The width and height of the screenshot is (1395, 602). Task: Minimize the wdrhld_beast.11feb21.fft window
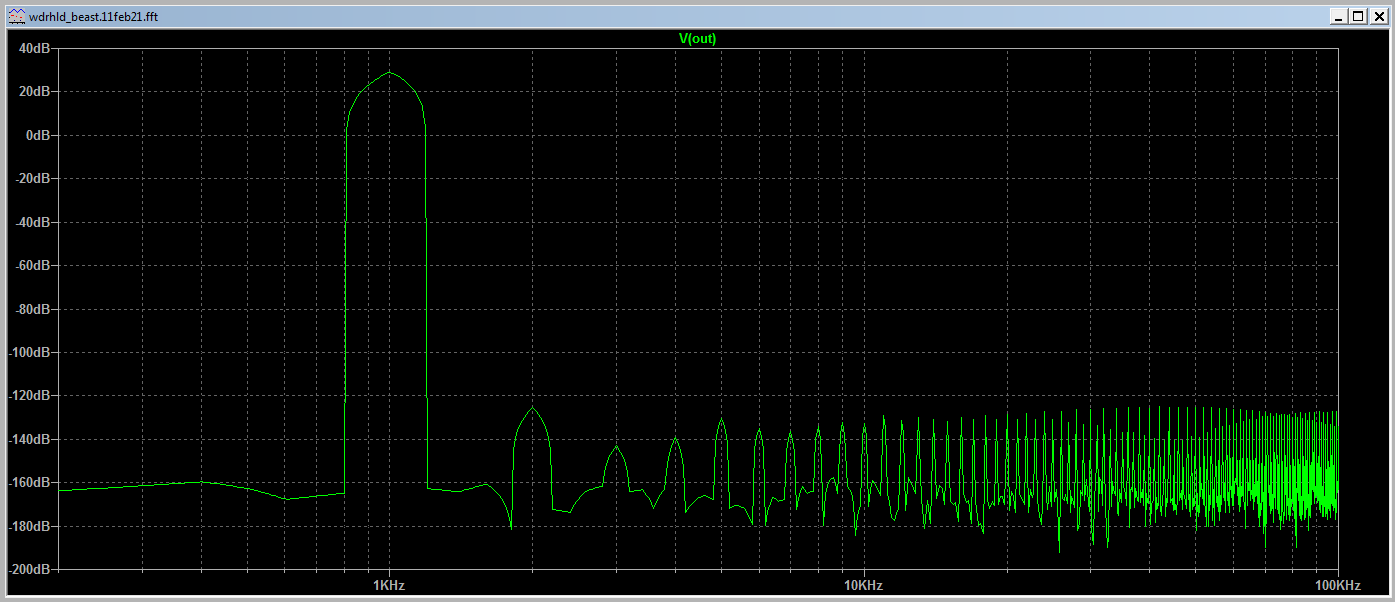tap(1339, 16)
